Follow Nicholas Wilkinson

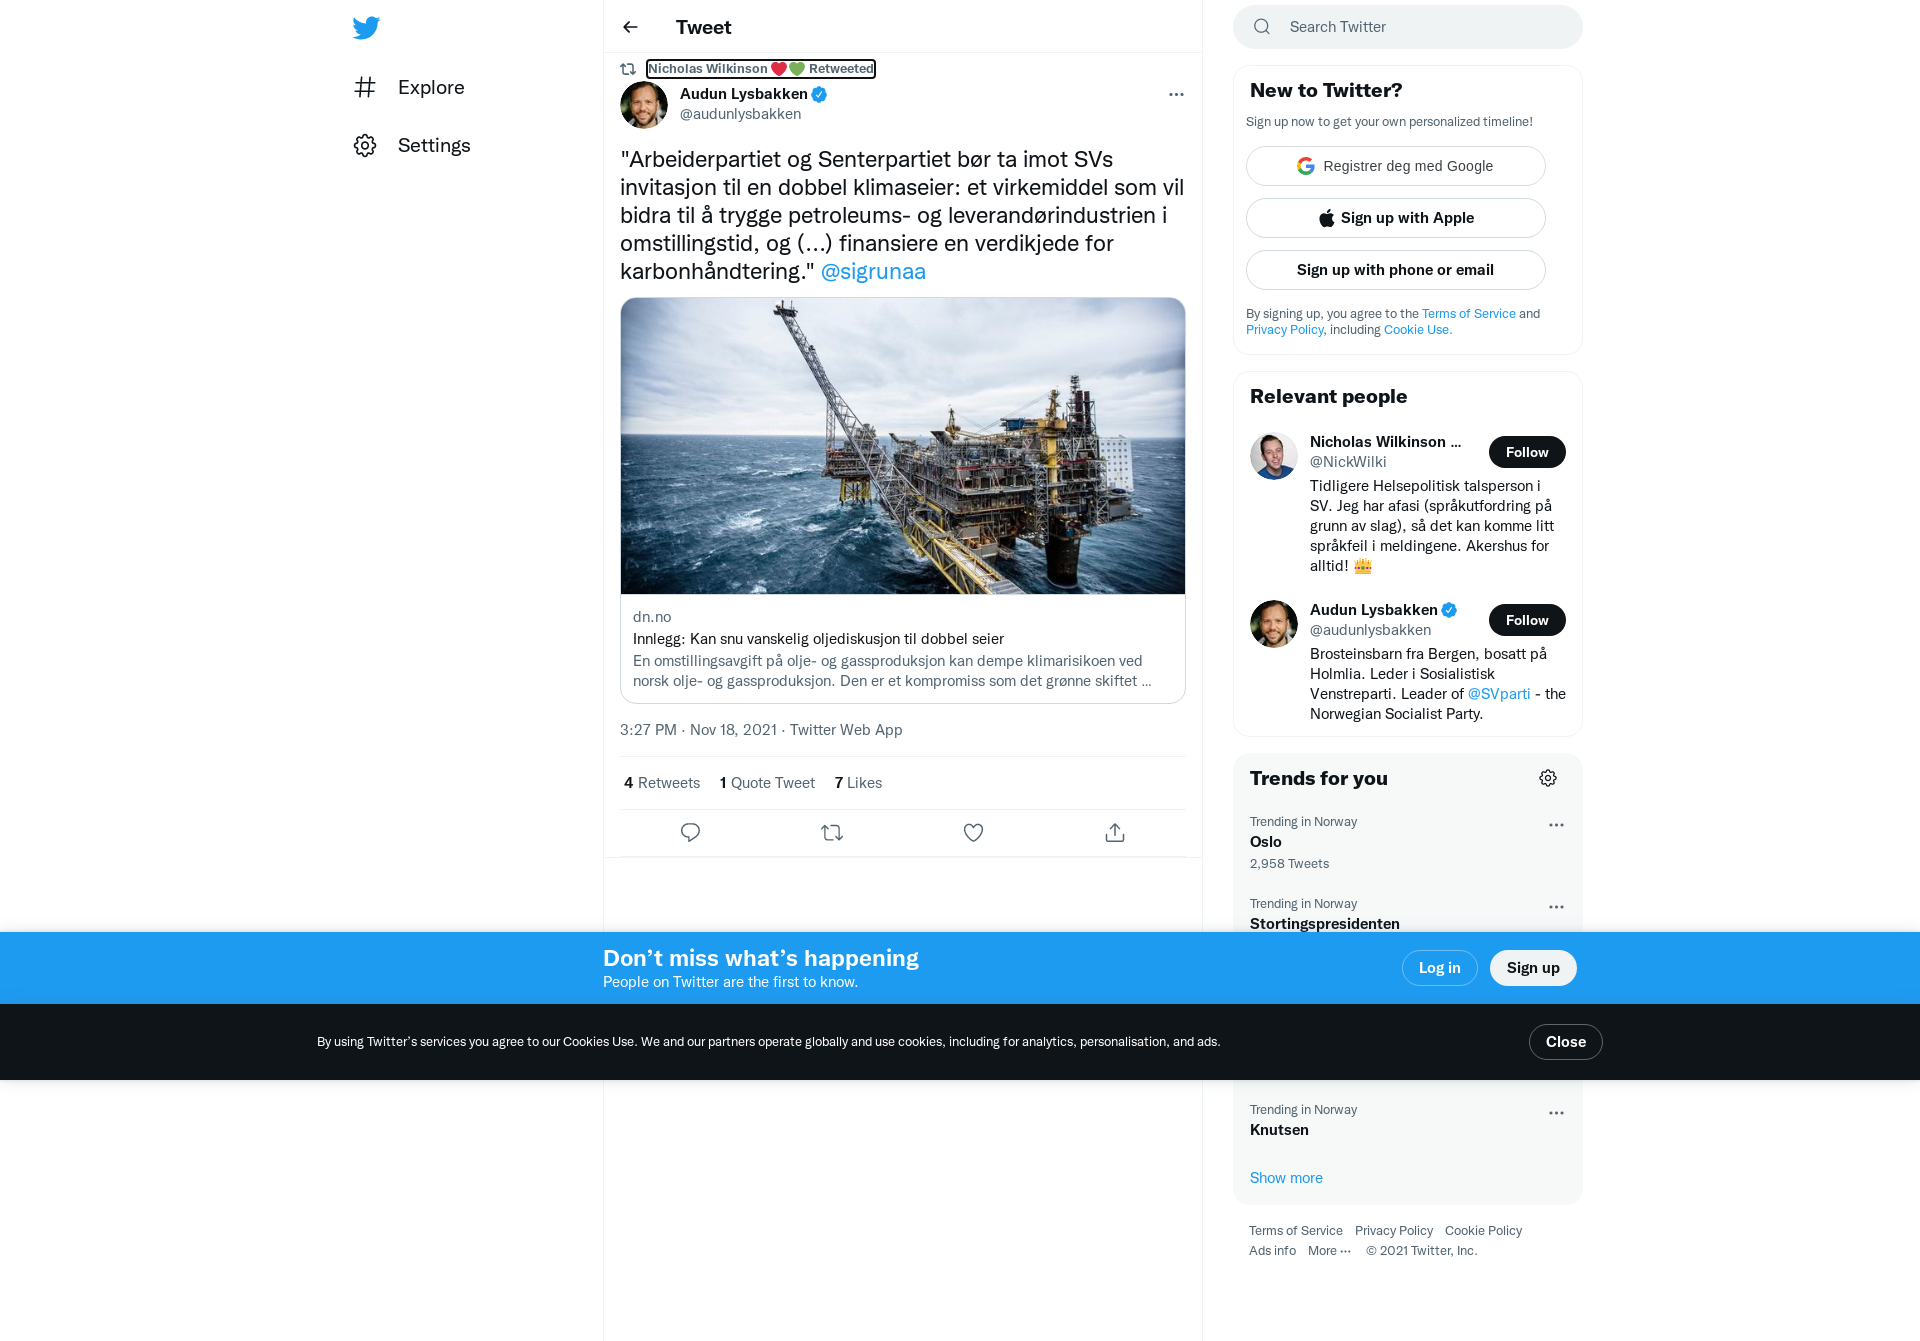(x=1527, y=452)
